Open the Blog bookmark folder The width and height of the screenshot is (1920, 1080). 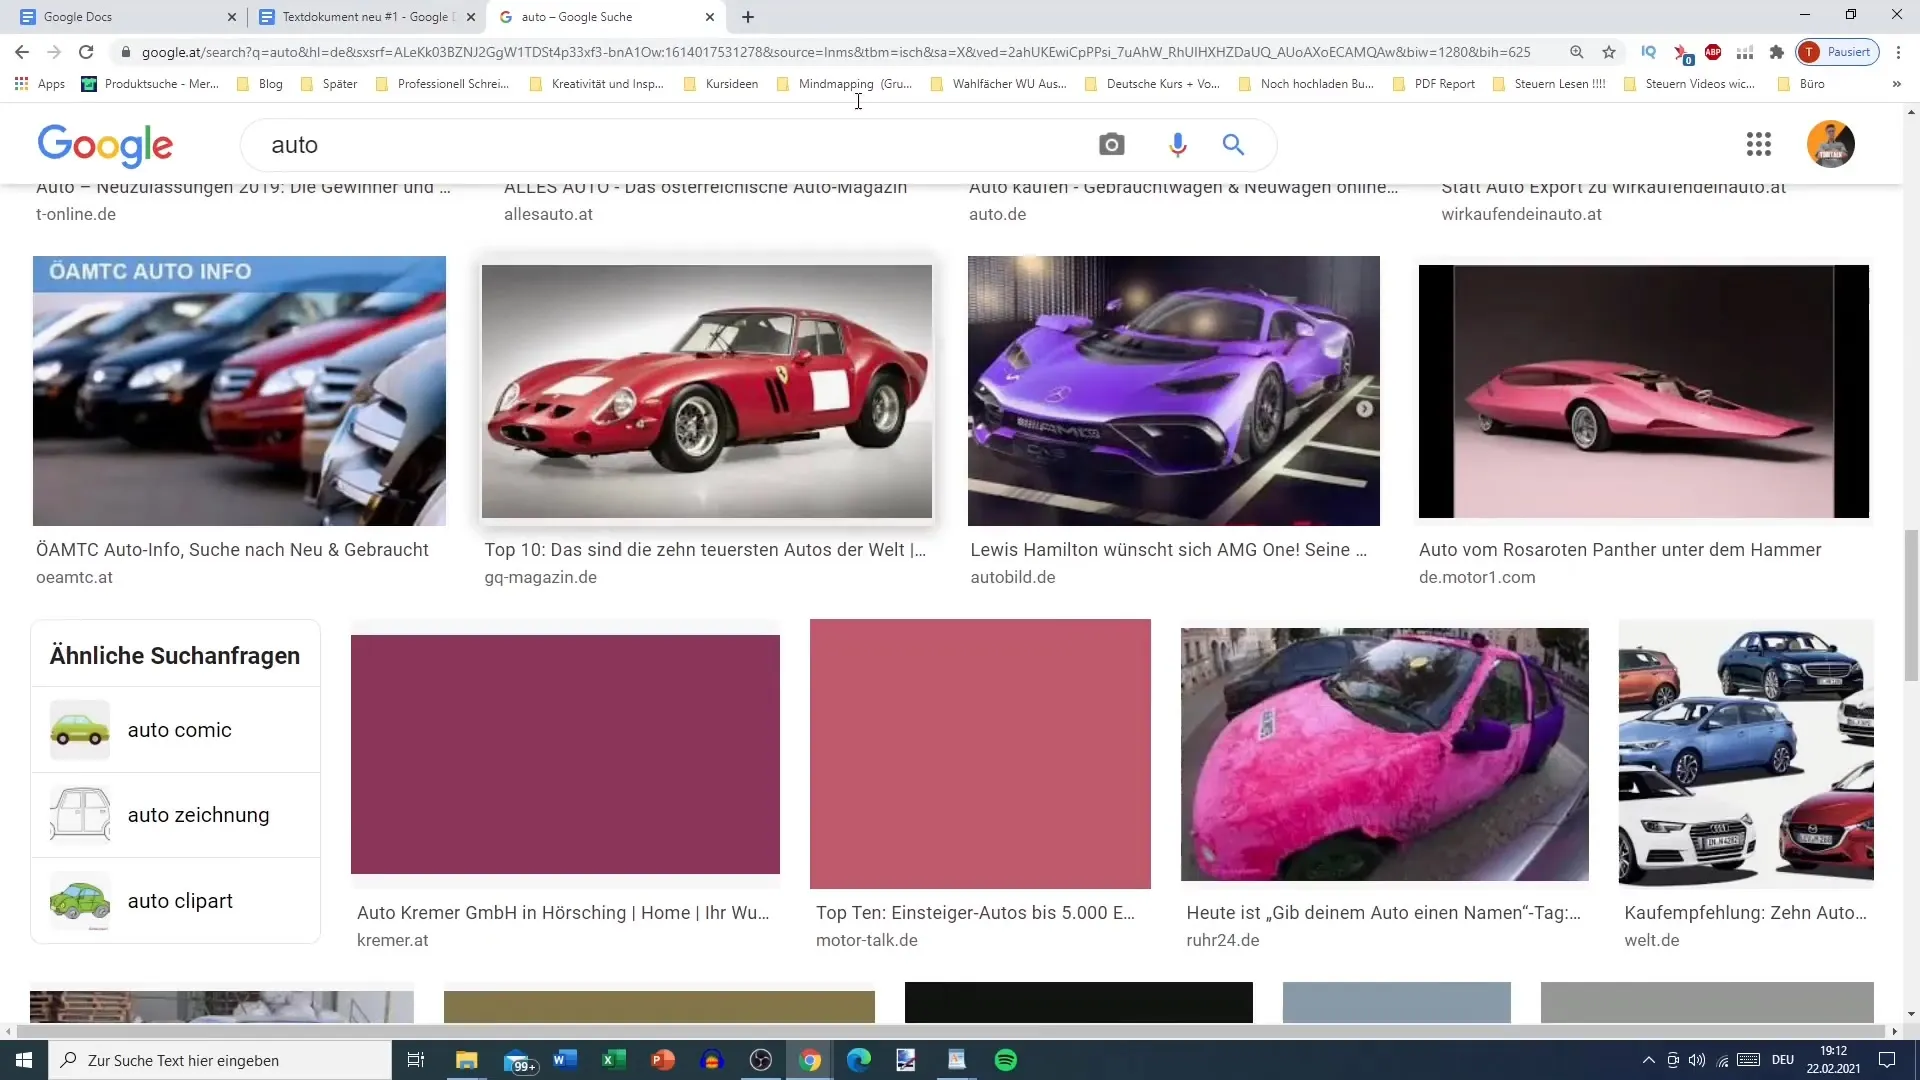[260, 84]
